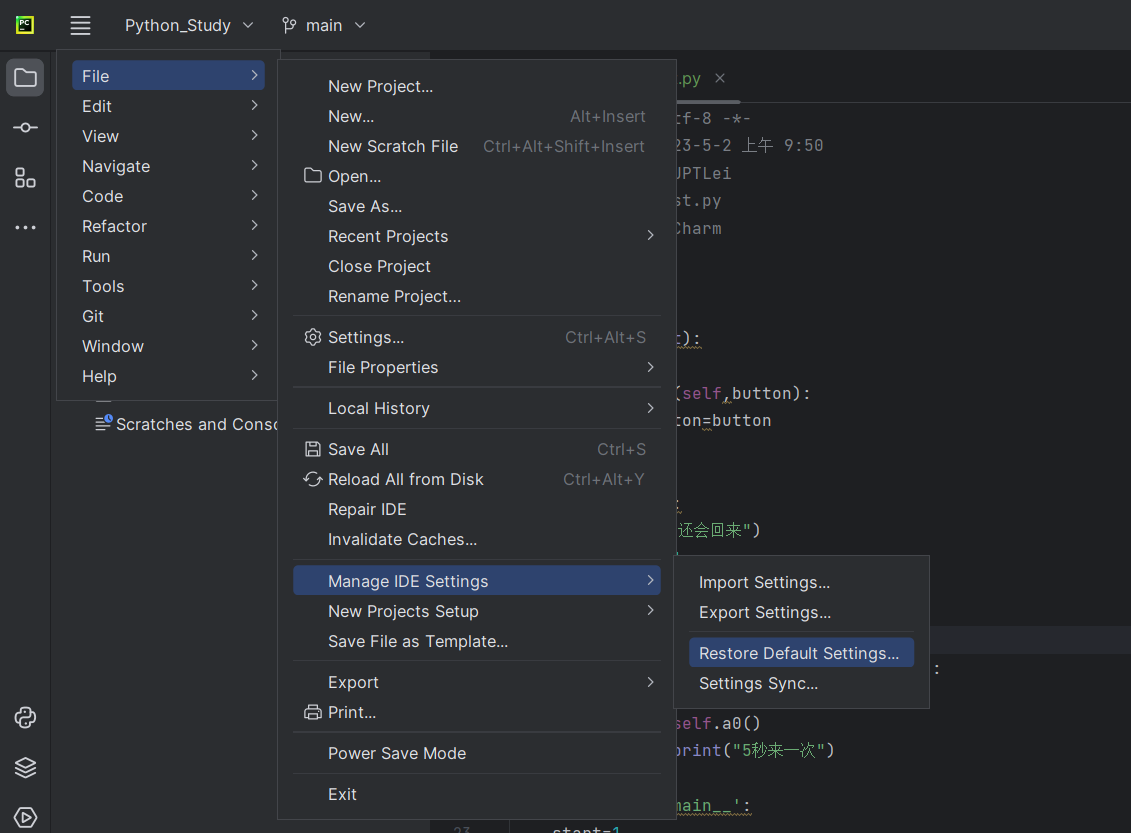Select the Scratches and Consoles tree item
Screen dimensions: 1131x833
pyautogui.click(x=187, y=424)
